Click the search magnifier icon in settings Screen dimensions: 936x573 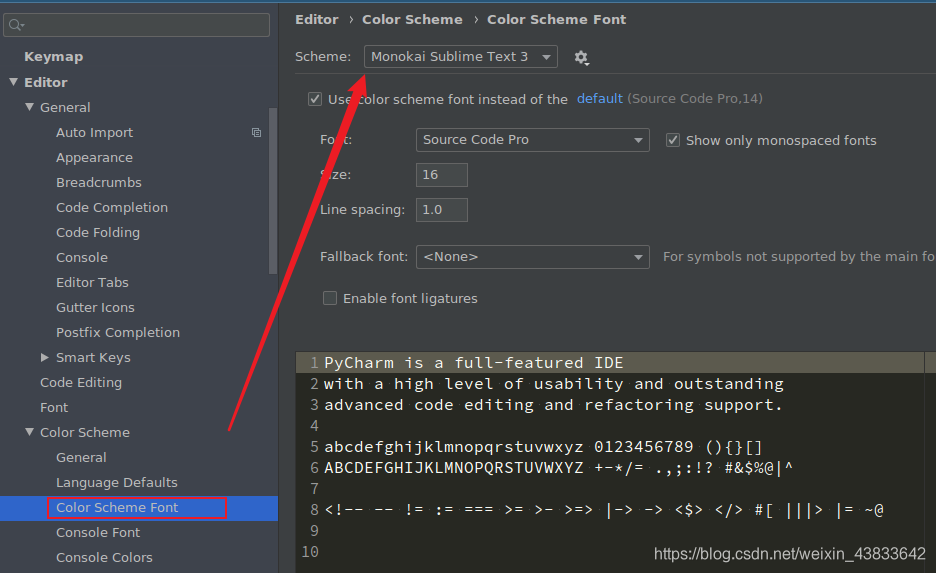pyautogui.click(x=16, y=25)
